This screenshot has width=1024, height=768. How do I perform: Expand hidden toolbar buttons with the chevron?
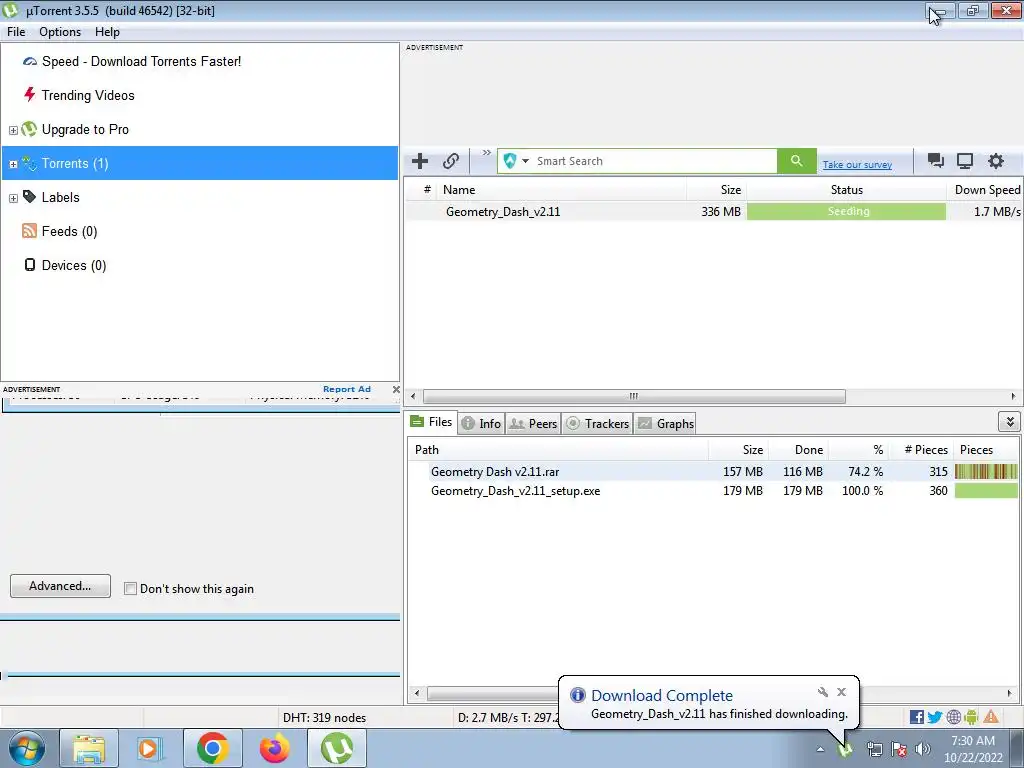(x=487, y=153)
